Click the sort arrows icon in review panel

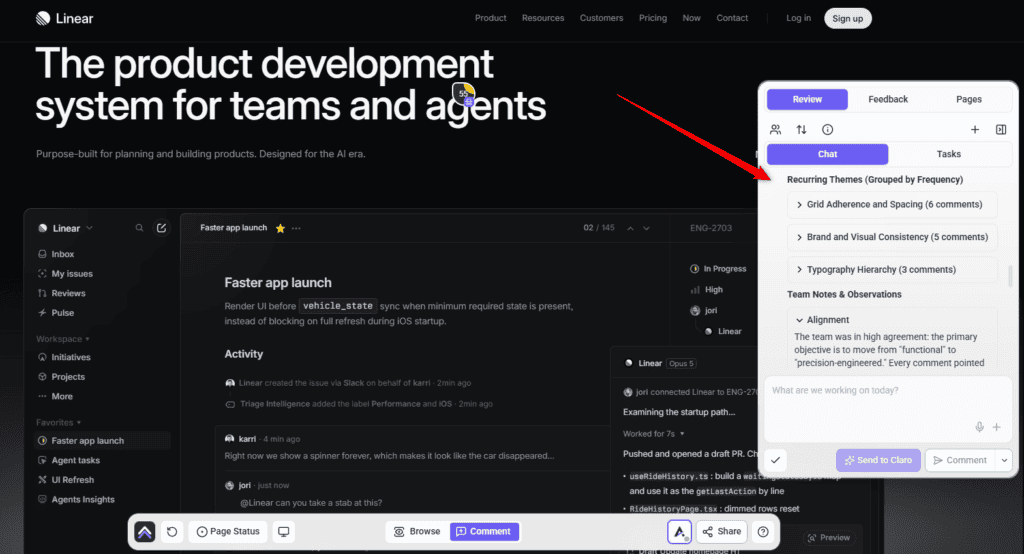pyautogui.click(x=801, y=129)
